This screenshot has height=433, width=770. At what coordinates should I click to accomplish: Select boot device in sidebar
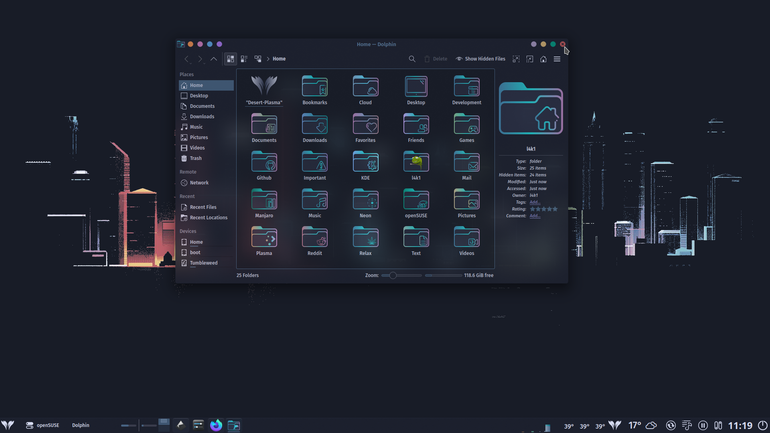tap(206, 252)
